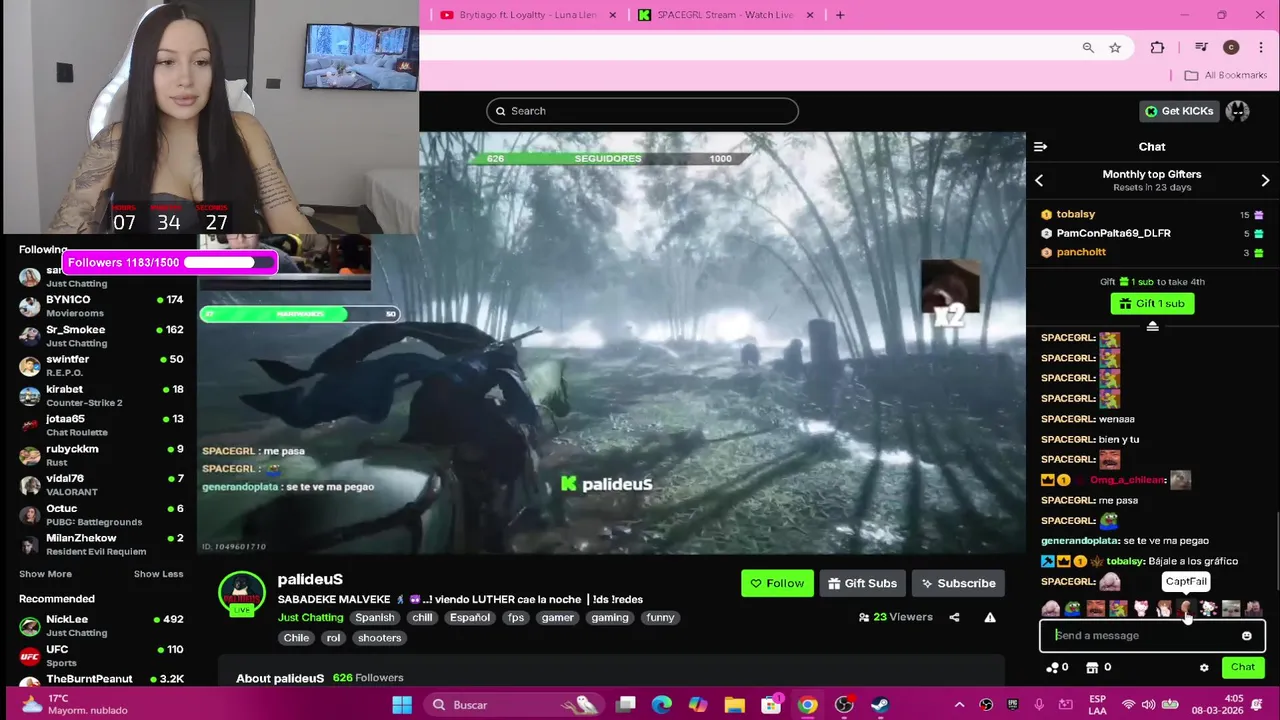
Task: Click Omg_a_chilean username in chat
Action: 1127,480
